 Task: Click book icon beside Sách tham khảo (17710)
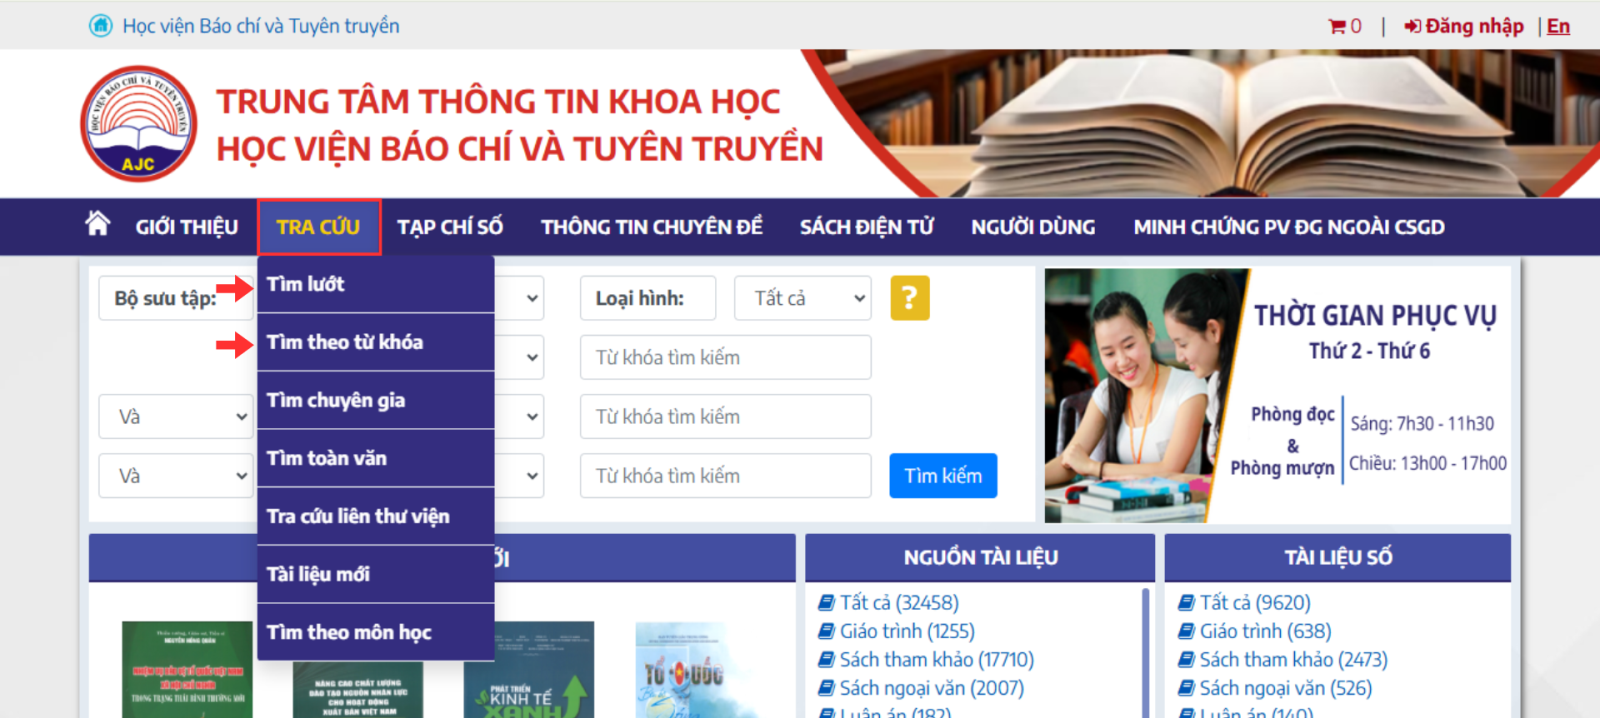827,659
